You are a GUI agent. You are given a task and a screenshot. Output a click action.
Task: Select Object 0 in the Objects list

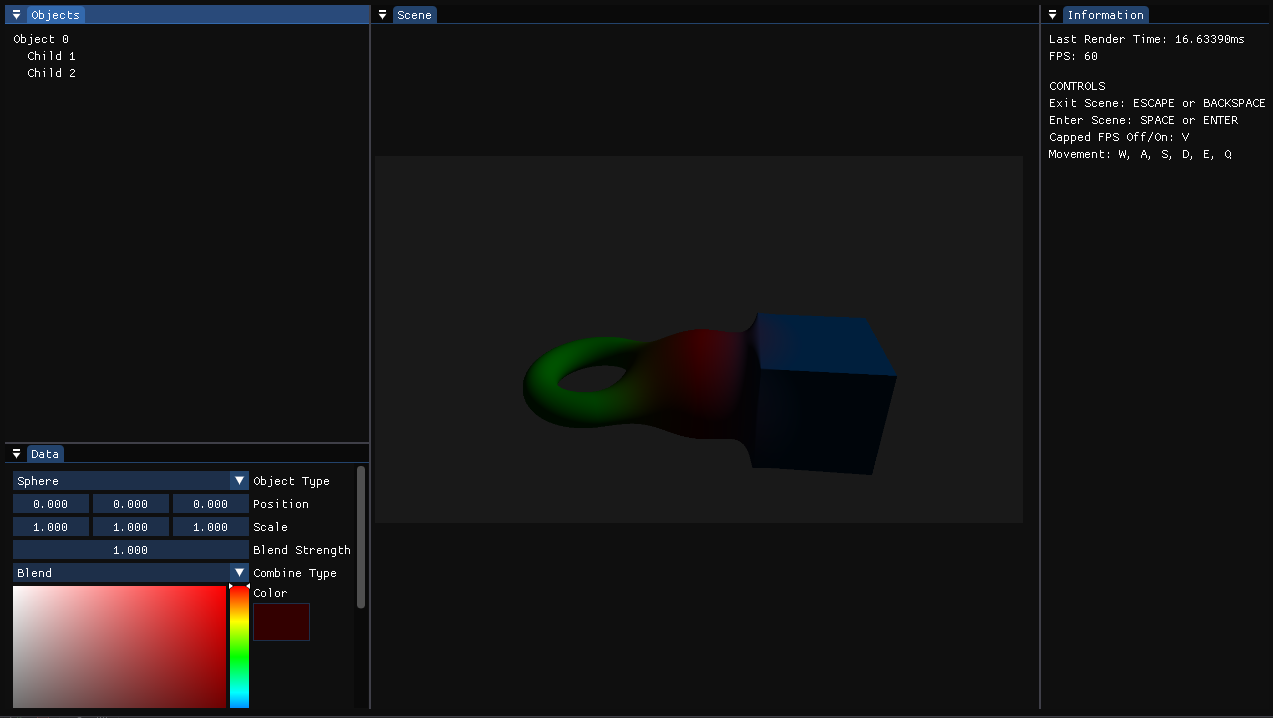point(40,38)
